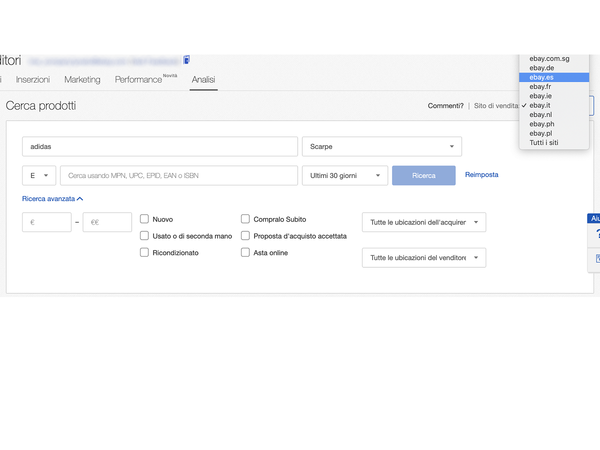Click the copy icon next to seller name
600x450 pixels.
pos(186,60)
